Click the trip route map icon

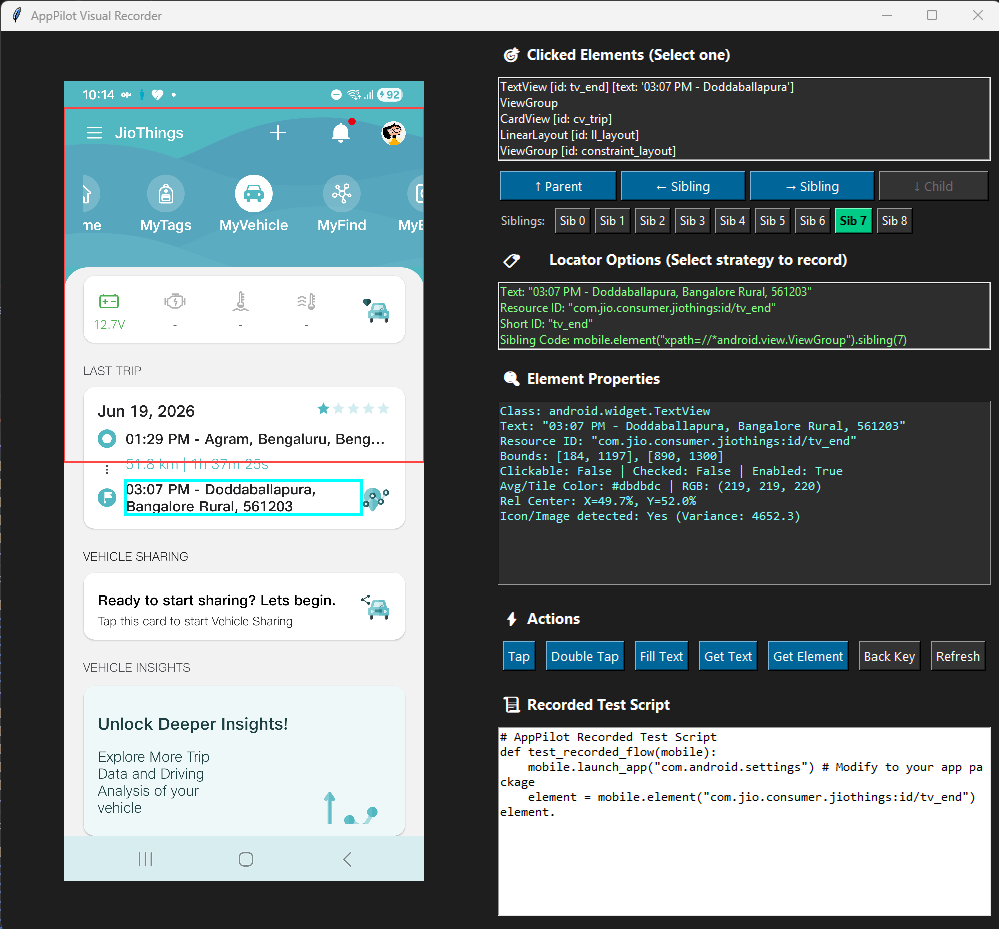click(376, 498)
